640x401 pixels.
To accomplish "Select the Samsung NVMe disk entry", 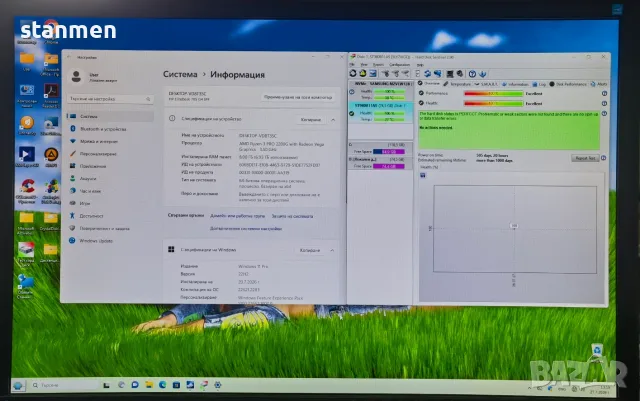I will pos(381,90).
